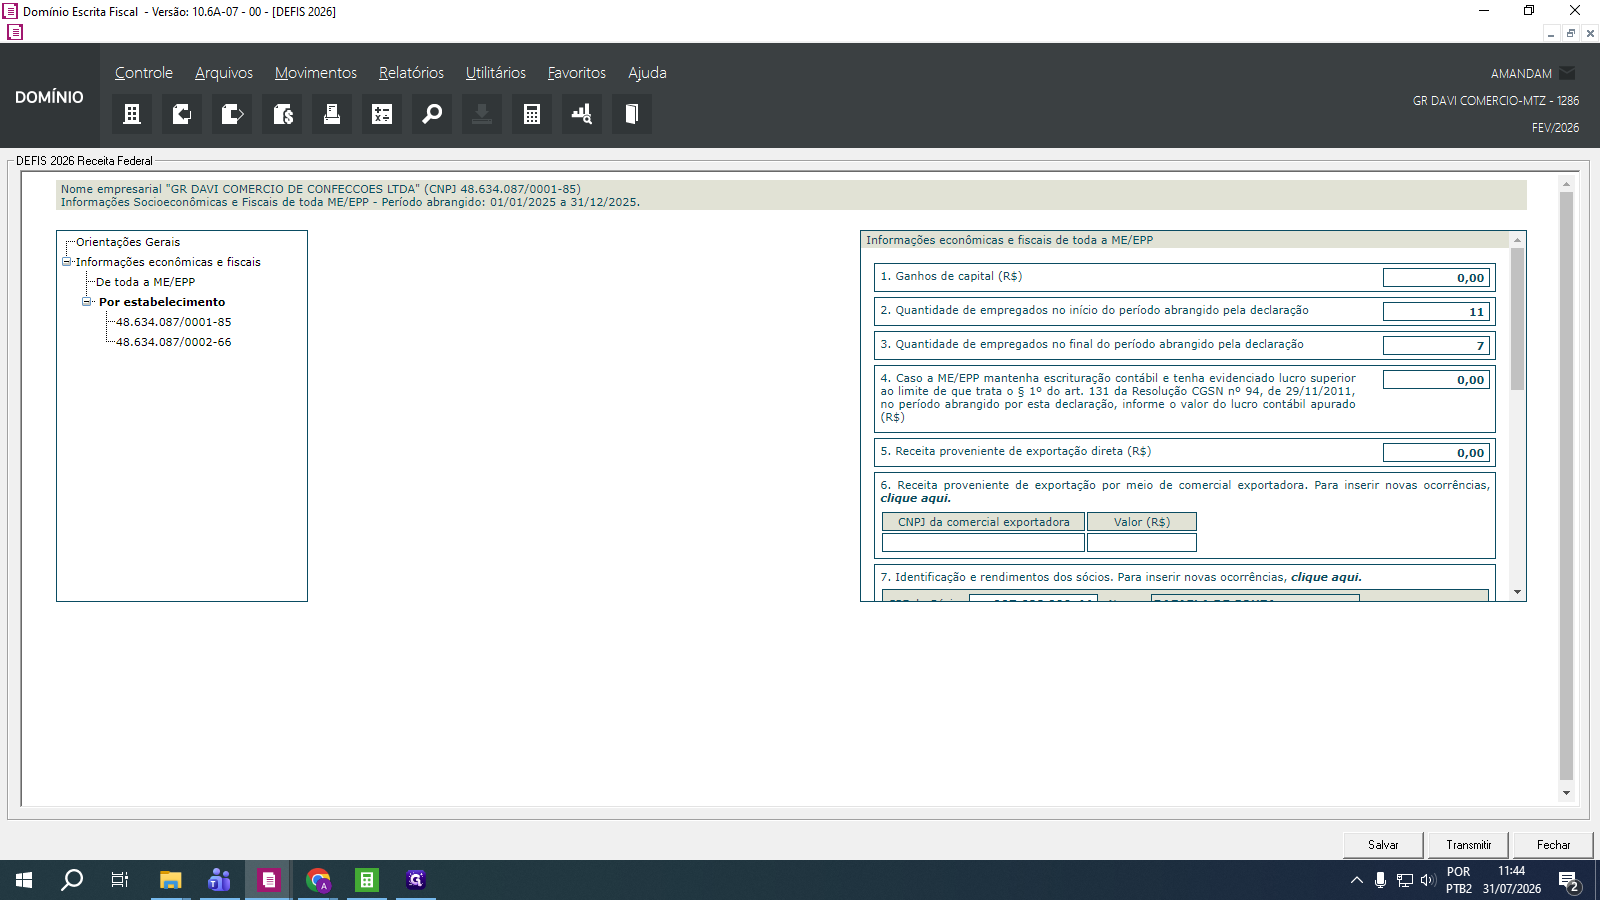
Task: Click the green calculator app in taskbar
Action: [367, 880]
